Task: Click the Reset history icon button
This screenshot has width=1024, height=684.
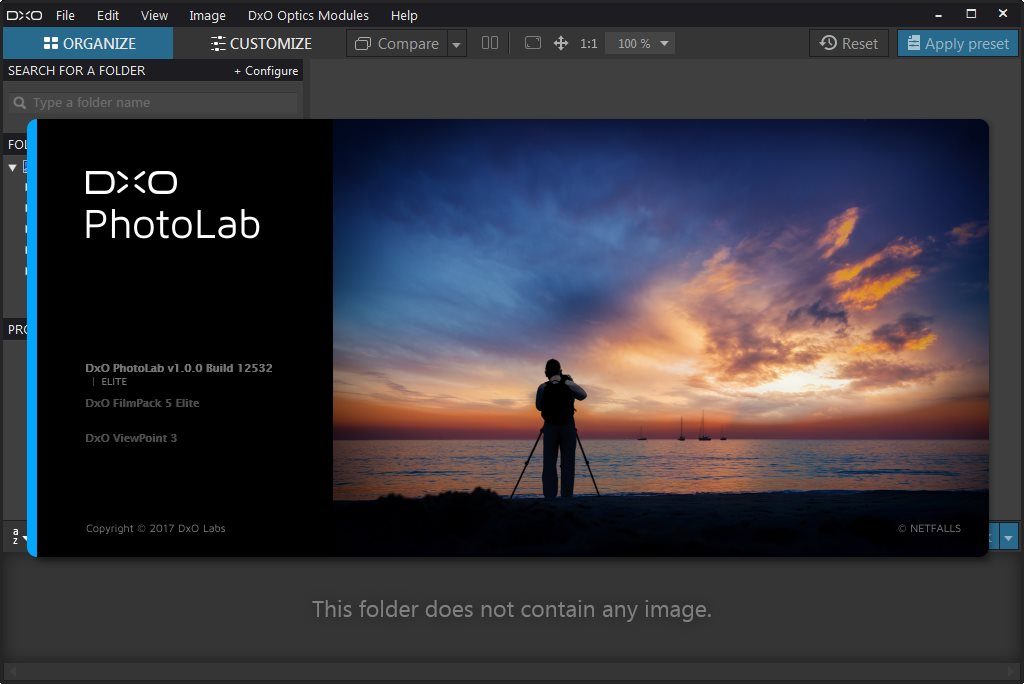Action: tap(848, 43)
